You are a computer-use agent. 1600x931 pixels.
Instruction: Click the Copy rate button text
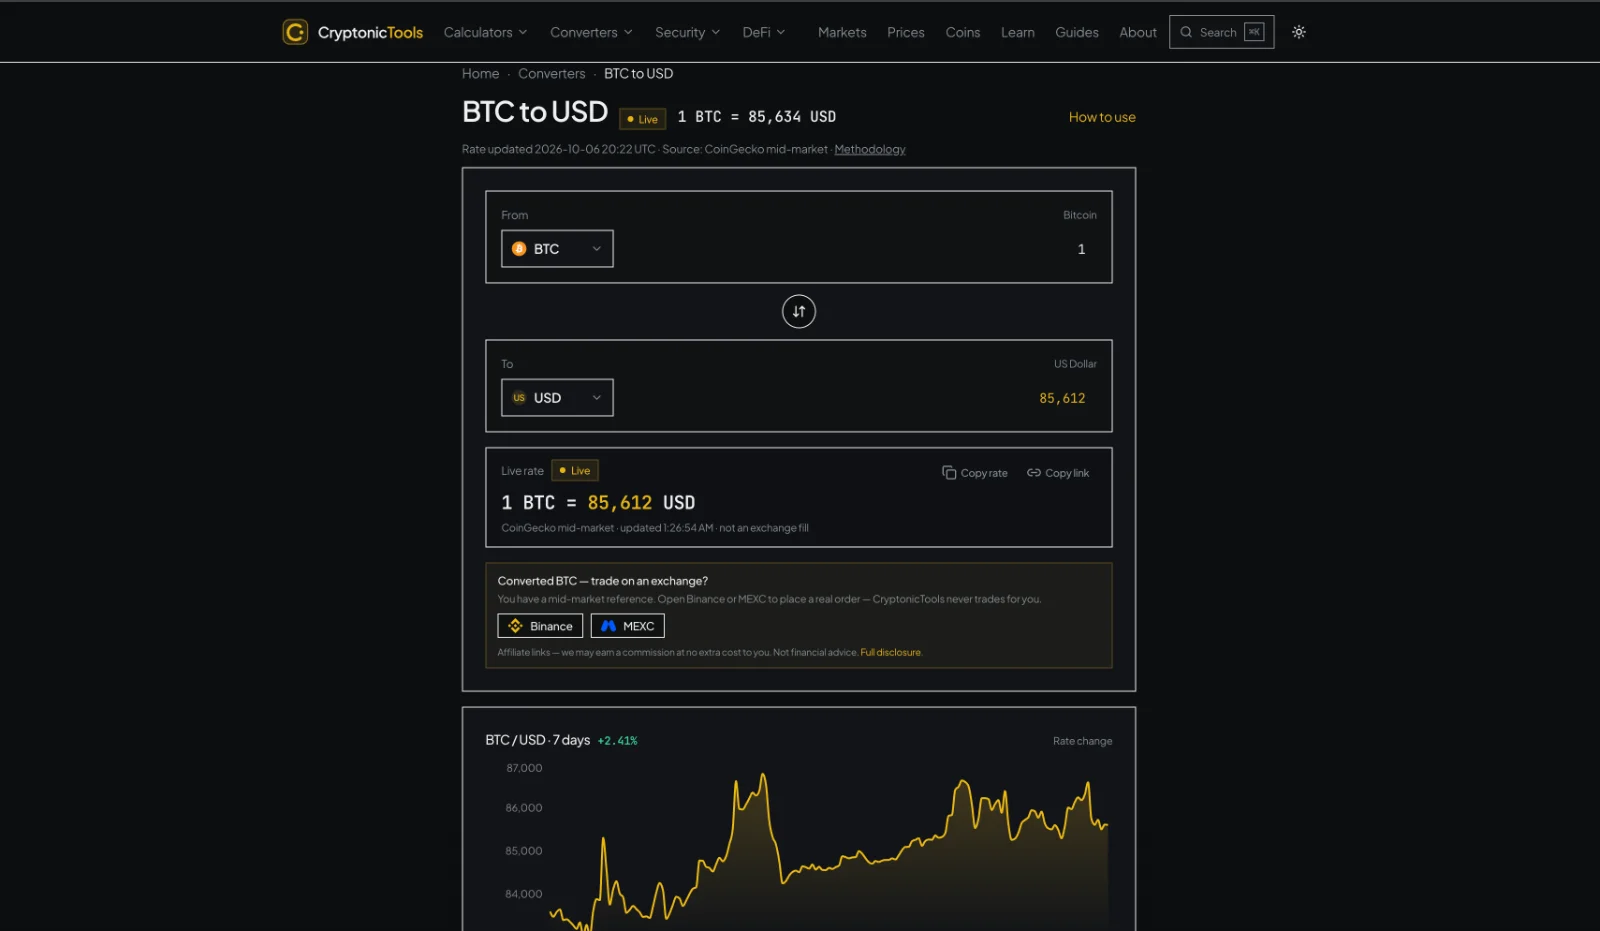984,473
